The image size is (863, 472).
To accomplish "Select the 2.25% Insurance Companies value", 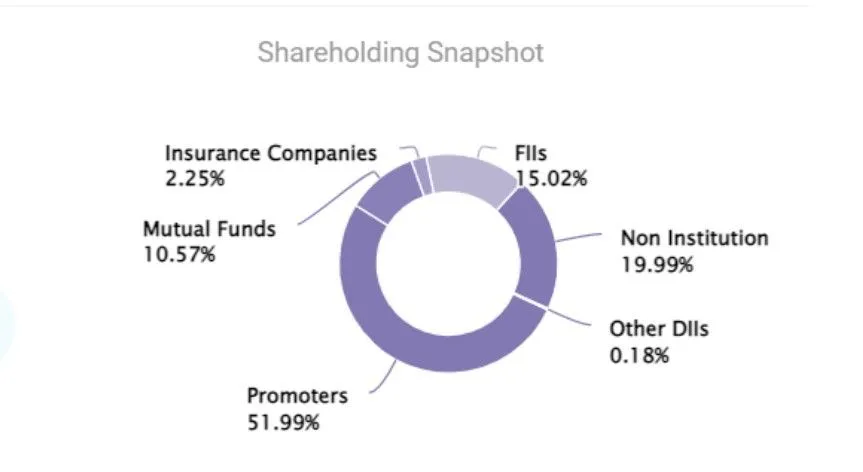I will coord(194,179).
